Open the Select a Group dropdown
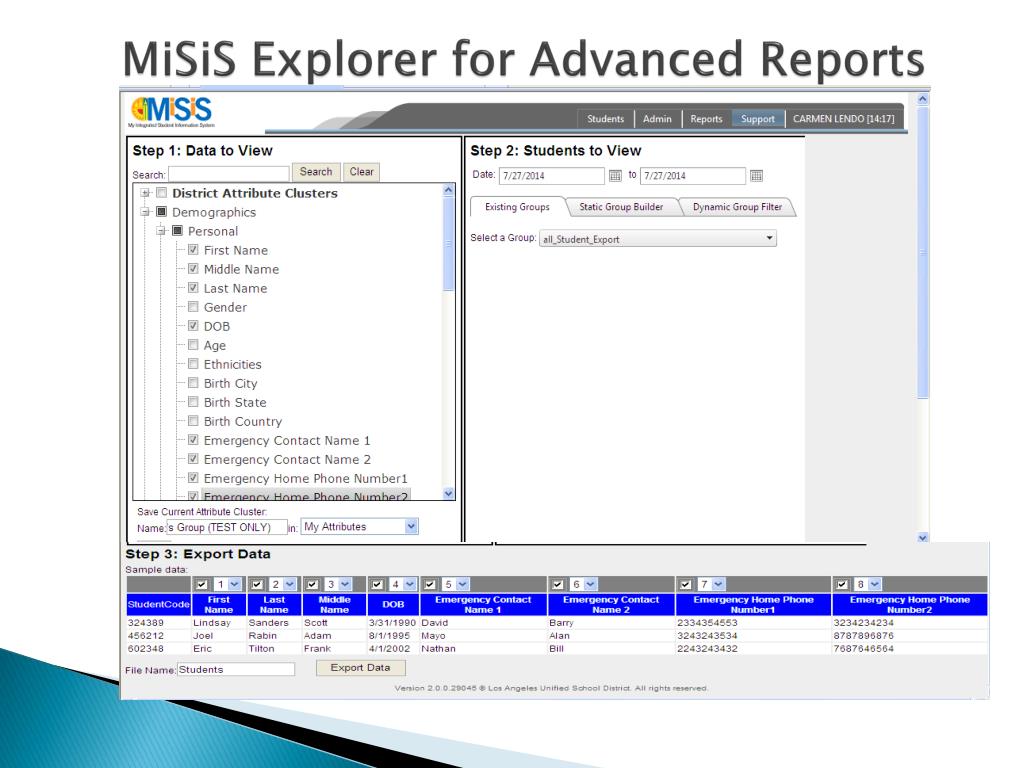 [x=658, y=239]
